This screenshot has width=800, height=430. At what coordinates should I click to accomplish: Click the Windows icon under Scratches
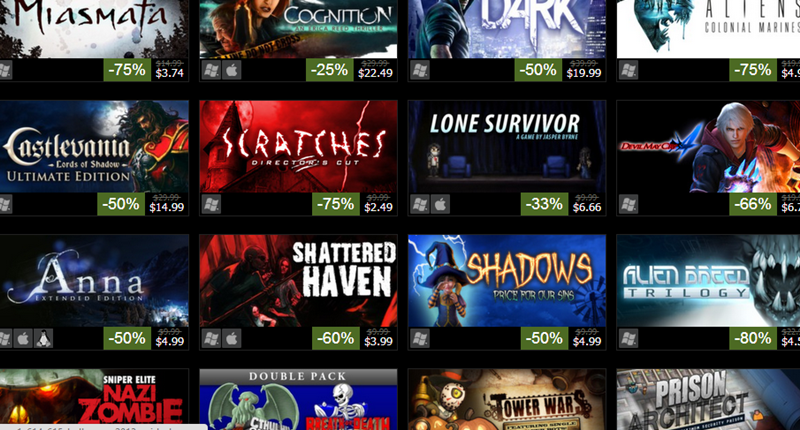point(211,205)
